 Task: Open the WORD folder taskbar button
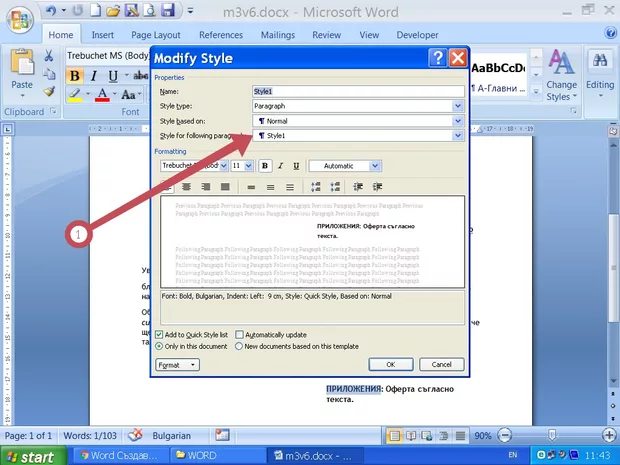[x=217, y=456]
